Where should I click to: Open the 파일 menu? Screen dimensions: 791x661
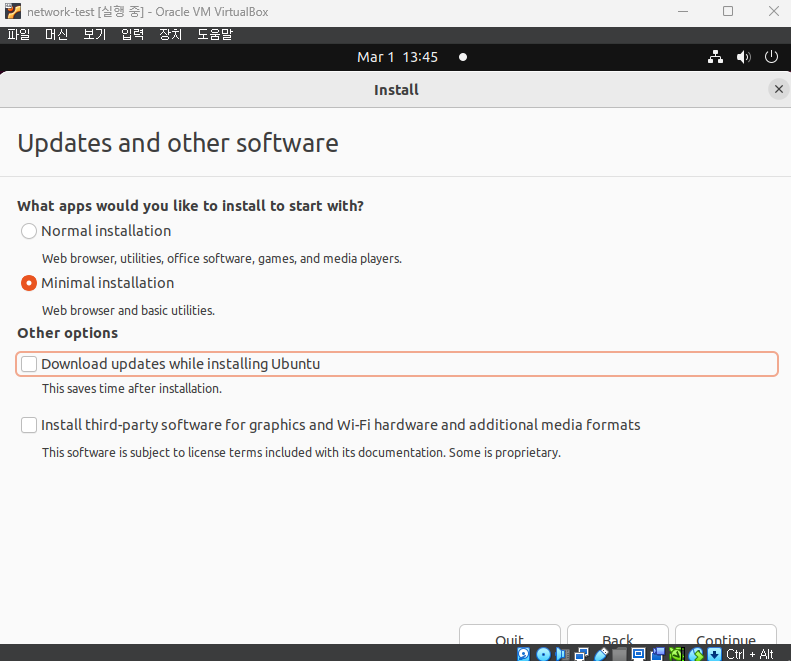pyautogui.click(x=19, y=34)
